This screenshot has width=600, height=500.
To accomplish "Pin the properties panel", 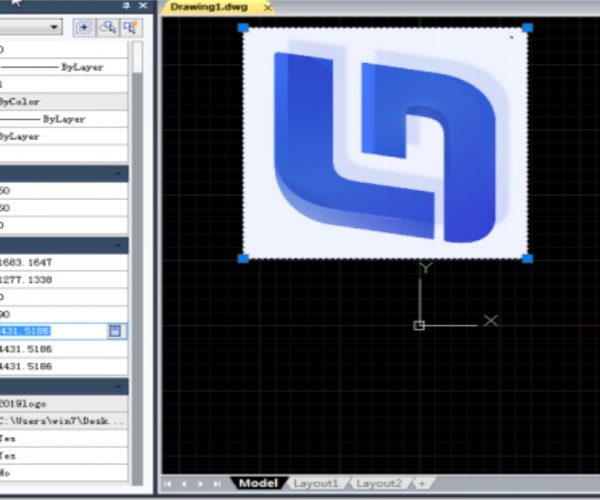I will (x=126, y=6).
